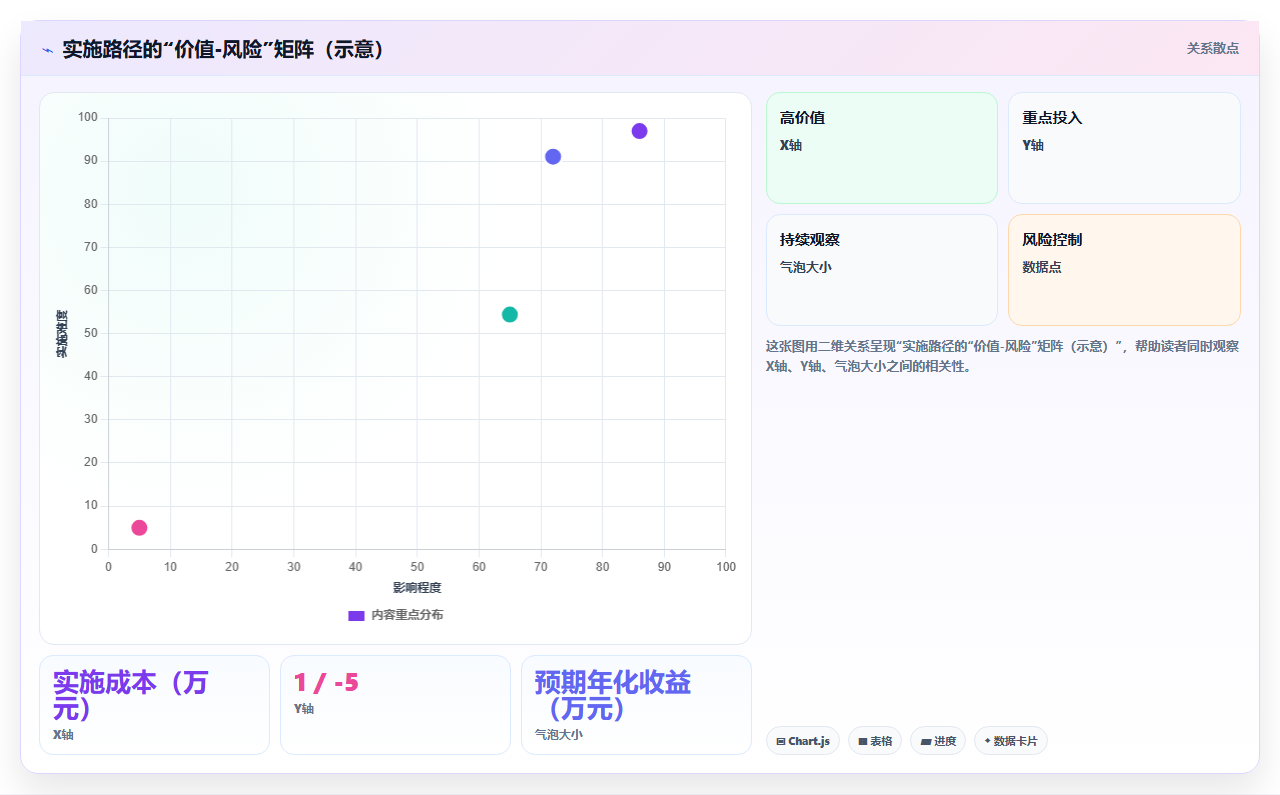Click the 关系散点 label in header
This screenshot has height=795, width=1280.
click(x=1212, y=48)
